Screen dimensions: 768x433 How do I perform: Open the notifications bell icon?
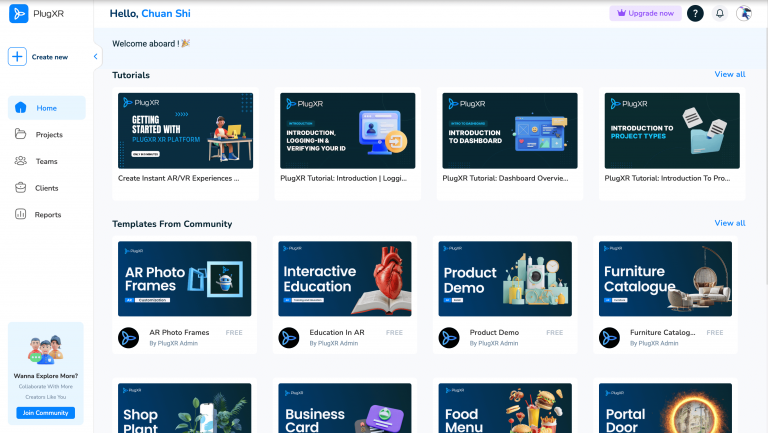[719, 13]
